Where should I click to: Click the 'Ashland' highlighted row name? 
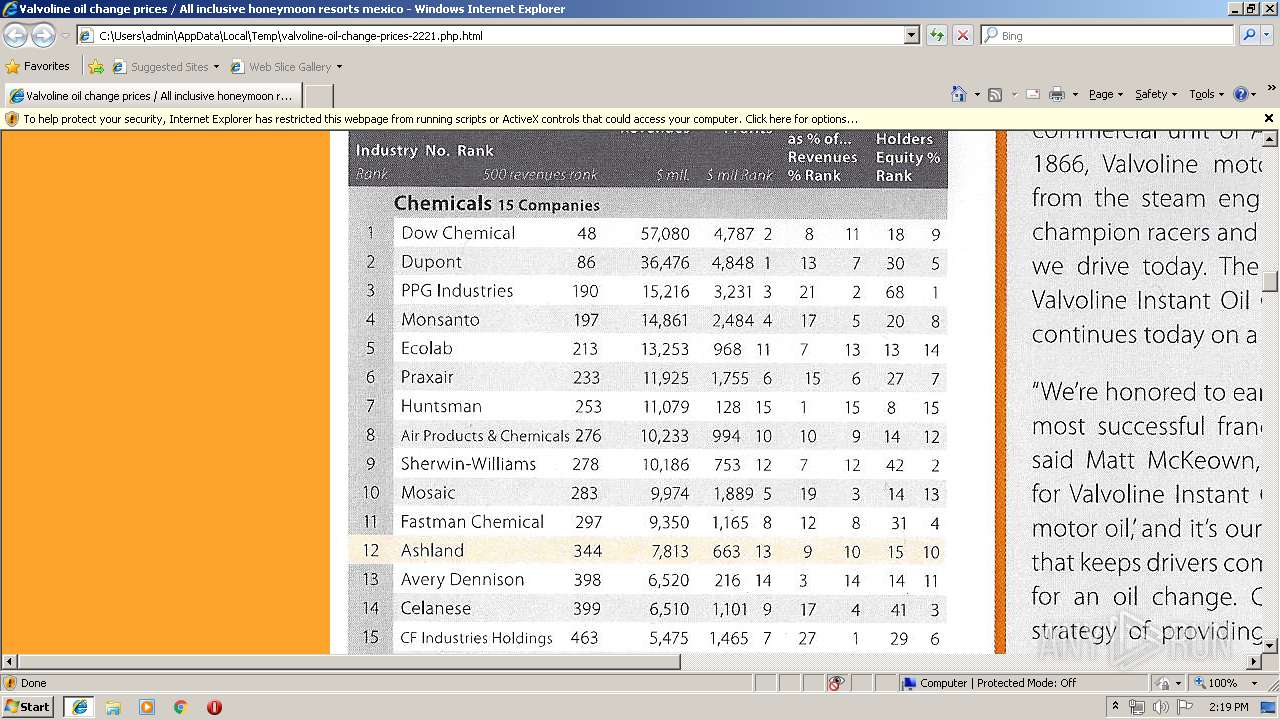click(432, 551)
